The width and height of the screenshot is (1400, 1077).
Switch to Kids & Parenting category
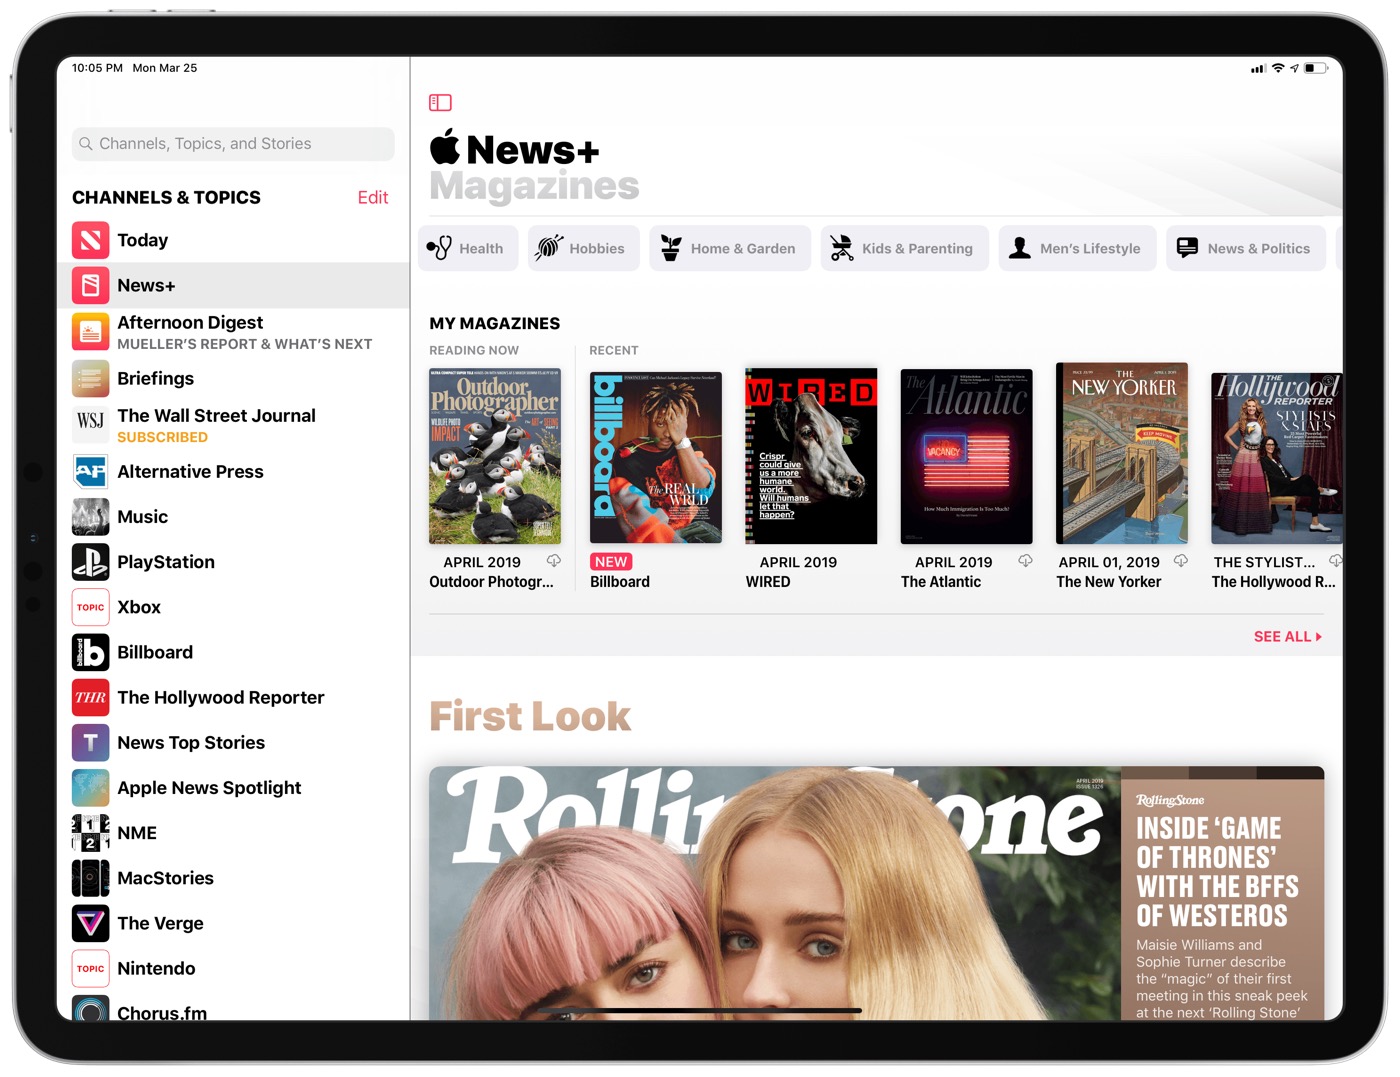point(904,248)
